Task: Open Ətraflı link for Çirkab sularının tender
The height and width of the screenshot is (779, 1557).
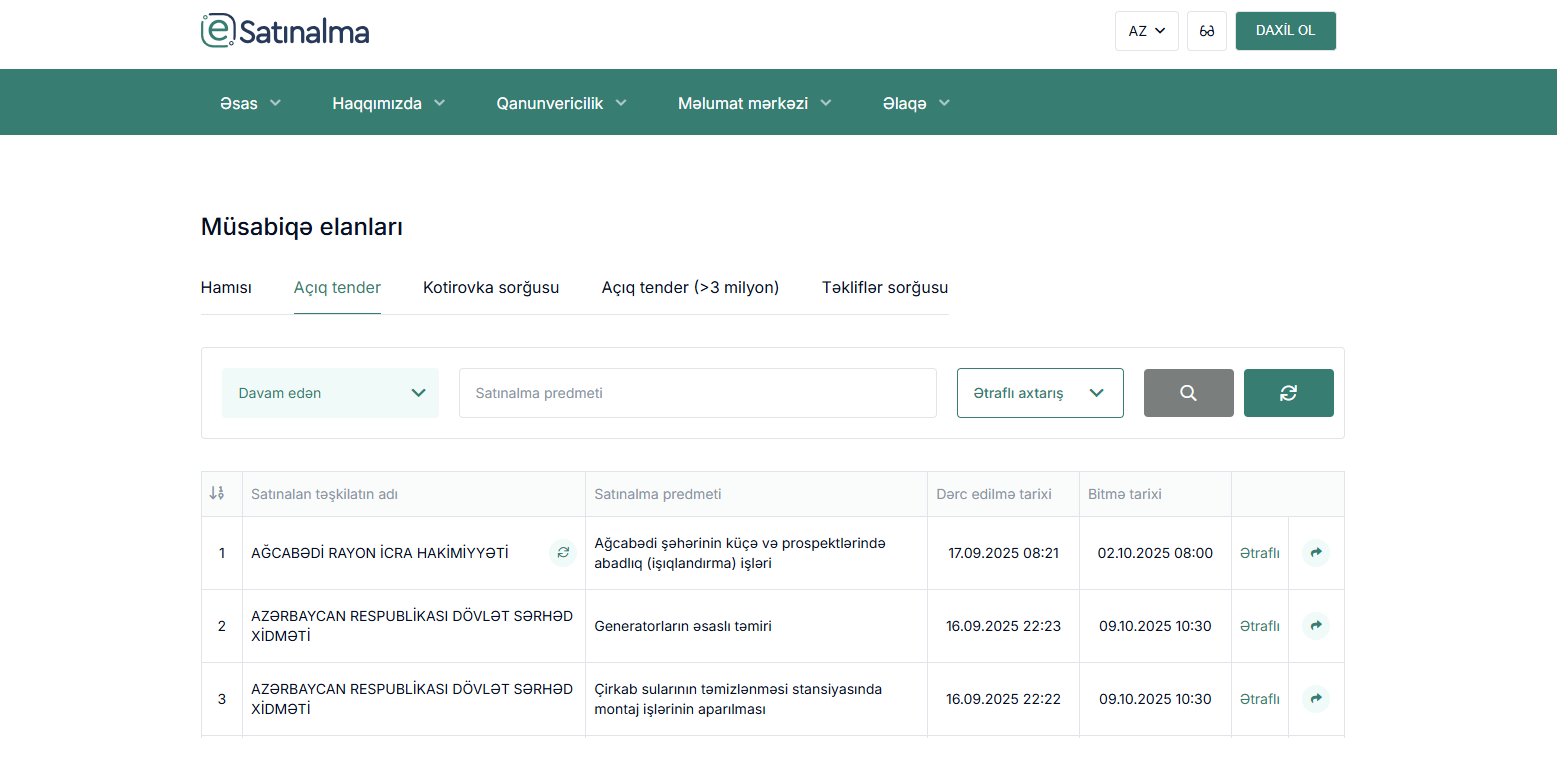Action: click(1260, 699)
